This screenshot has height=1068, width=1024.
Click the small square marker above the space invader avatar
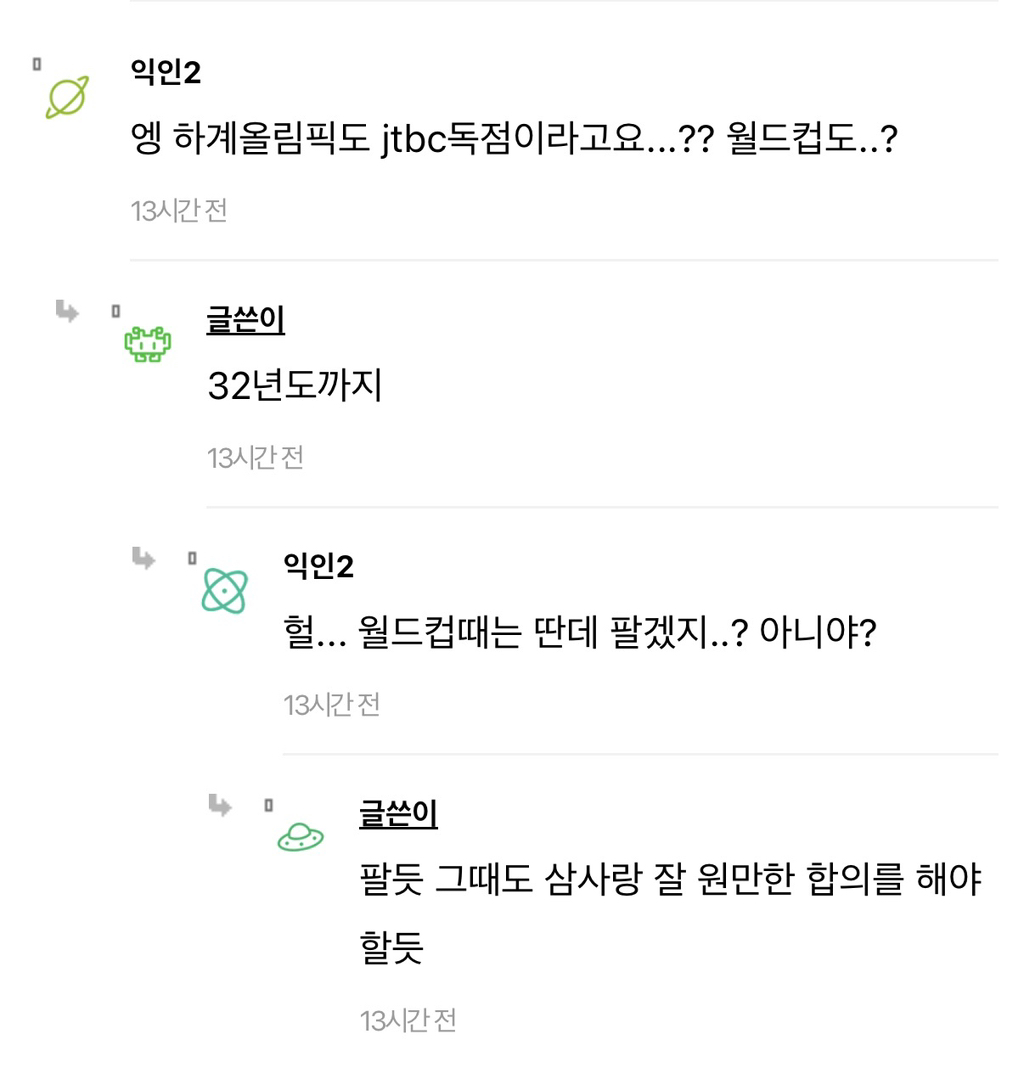tap(115, 311)
